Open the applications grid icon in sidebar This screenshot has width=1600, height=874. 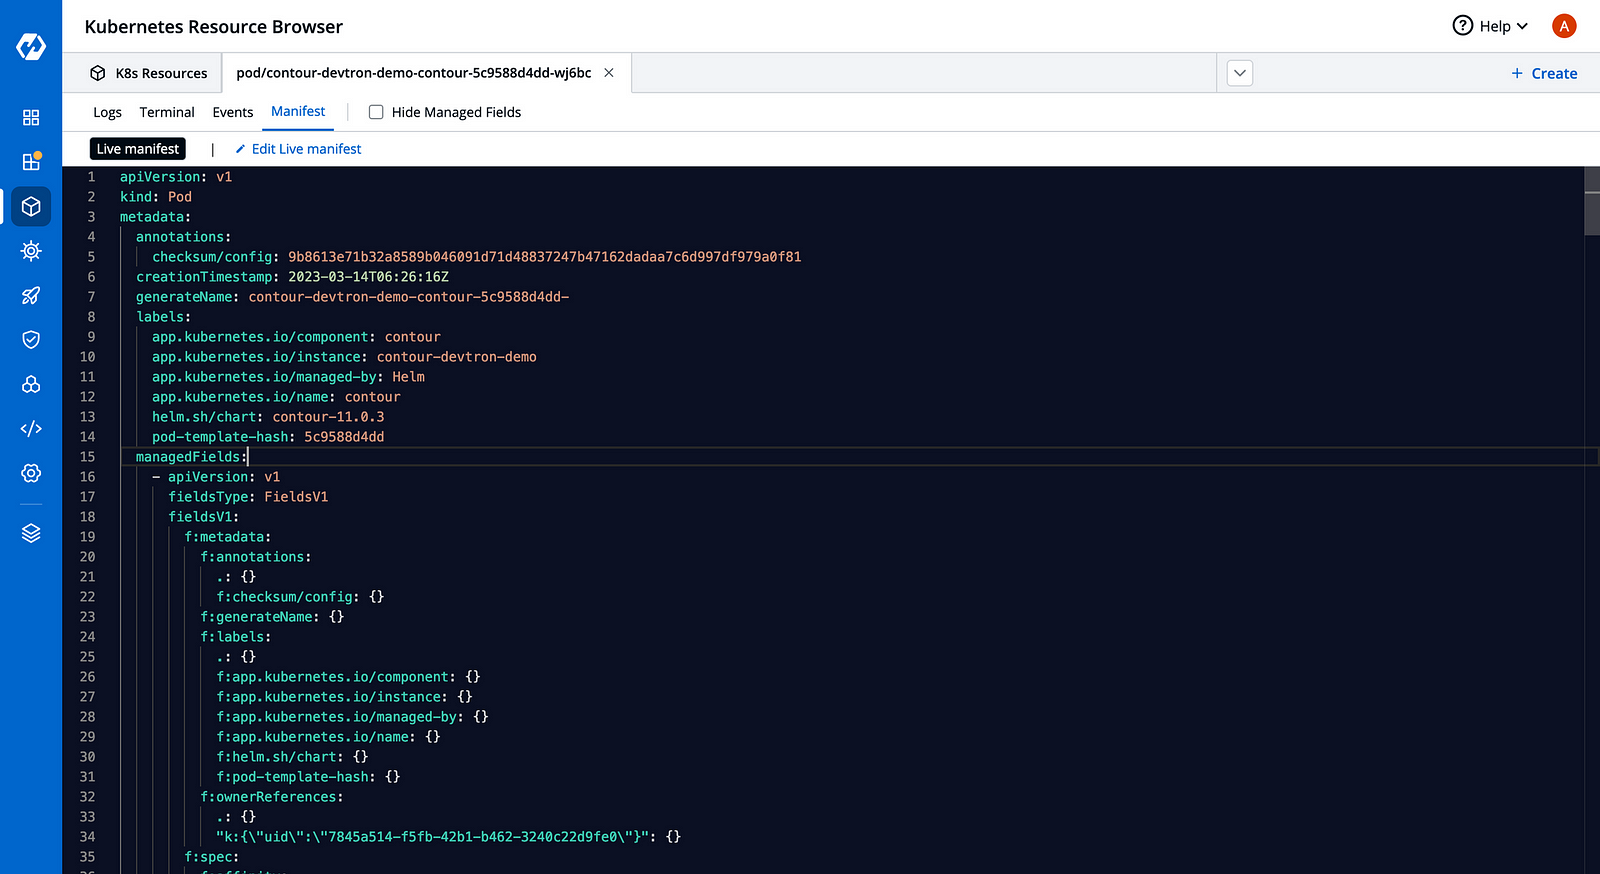pyautogui.click(x=31, y=118)
